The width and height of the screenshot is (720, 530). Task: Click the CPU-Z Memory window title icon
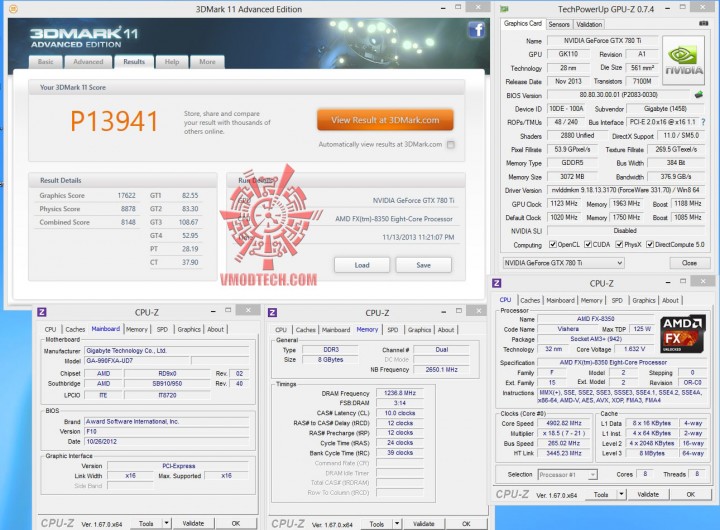click(272, 313)
